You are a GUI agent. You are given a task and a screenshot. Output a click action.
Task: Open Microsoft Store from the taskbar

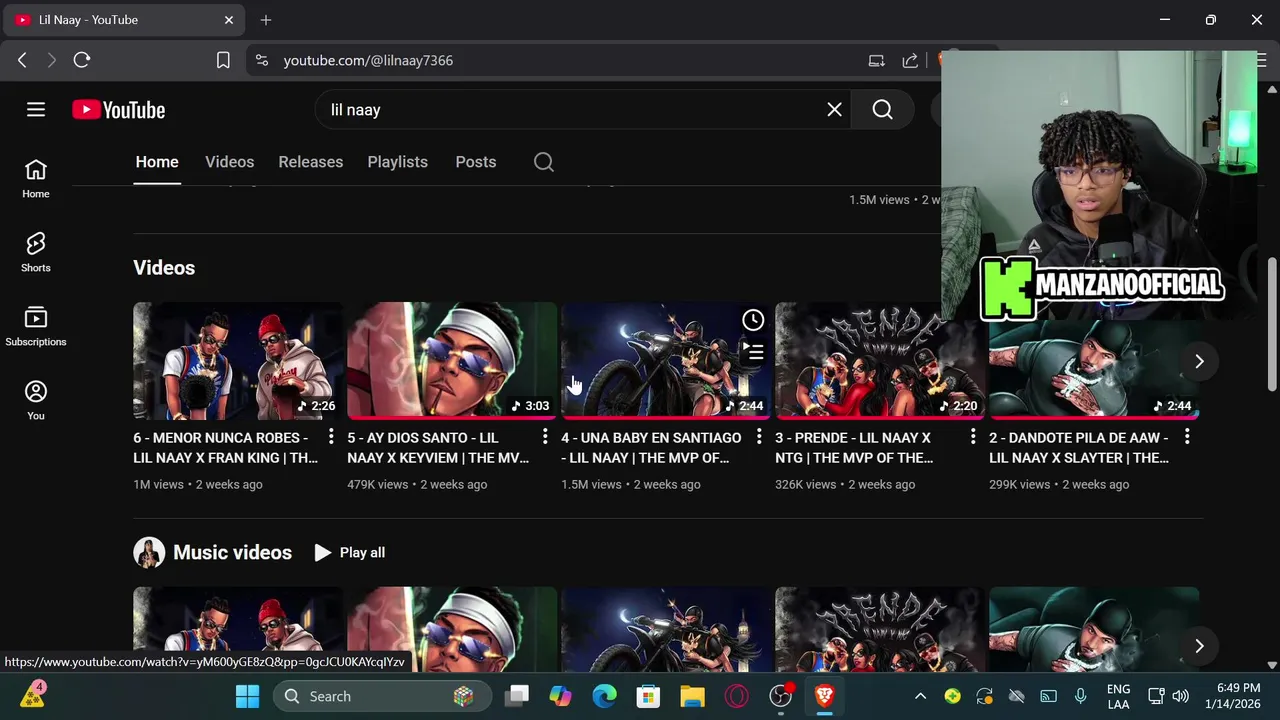648,696
